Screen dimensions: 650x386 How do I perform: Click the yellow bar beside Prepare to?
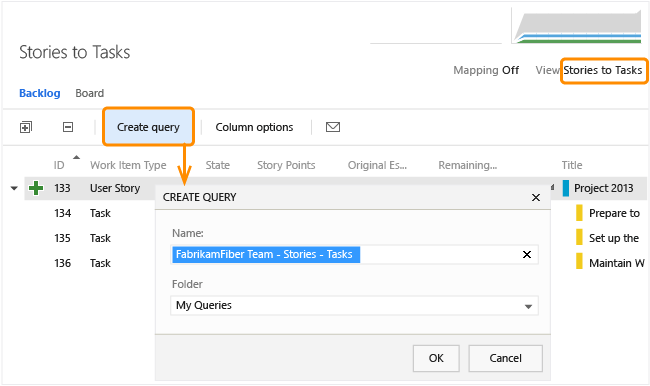(579, 213)
